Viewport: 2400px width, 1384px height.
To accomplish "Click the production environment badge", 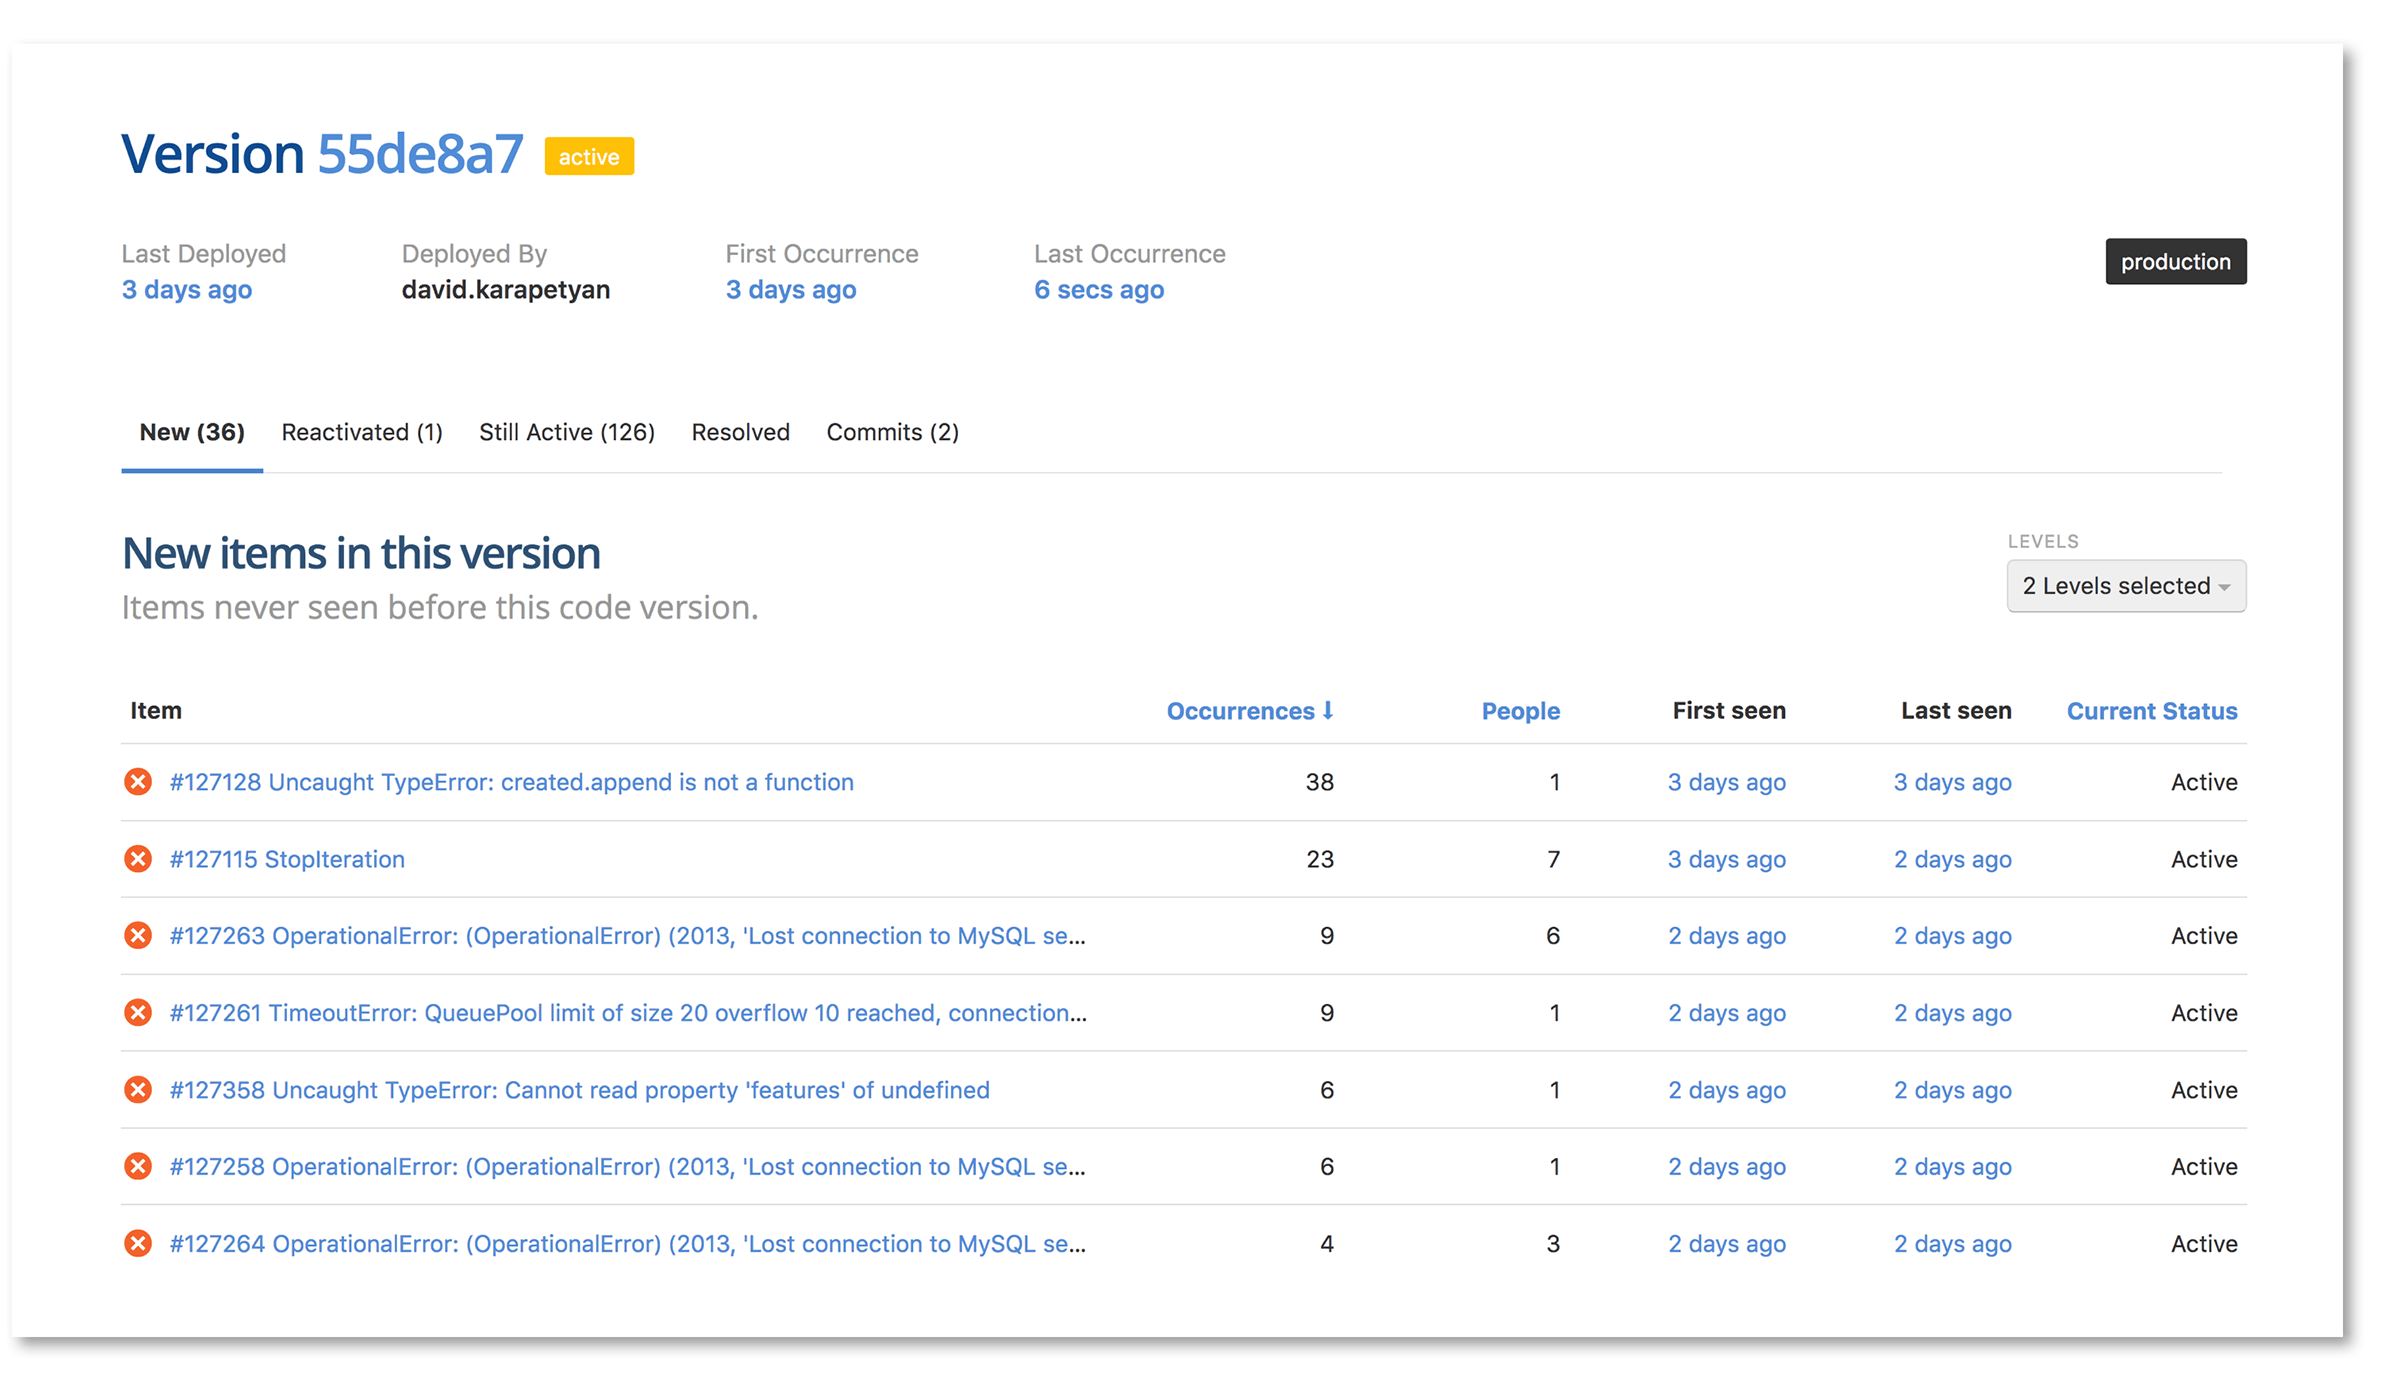I will [2175, 262].
